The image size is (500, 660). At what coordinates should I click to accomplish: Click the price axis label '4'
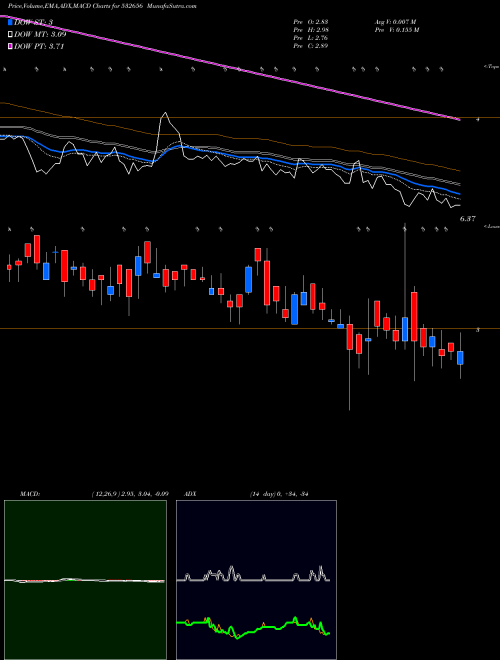point(478,120)
